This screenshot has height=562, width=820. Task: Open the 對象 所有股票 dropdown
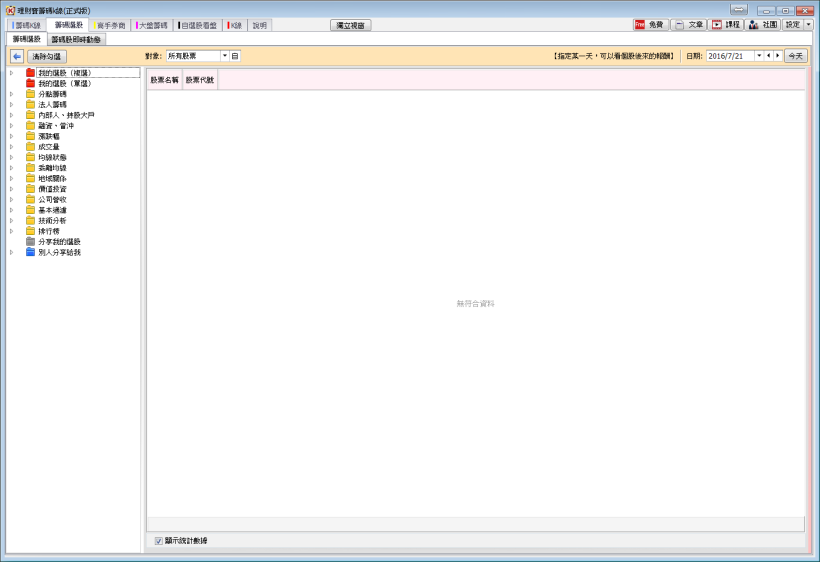(224, 56)
